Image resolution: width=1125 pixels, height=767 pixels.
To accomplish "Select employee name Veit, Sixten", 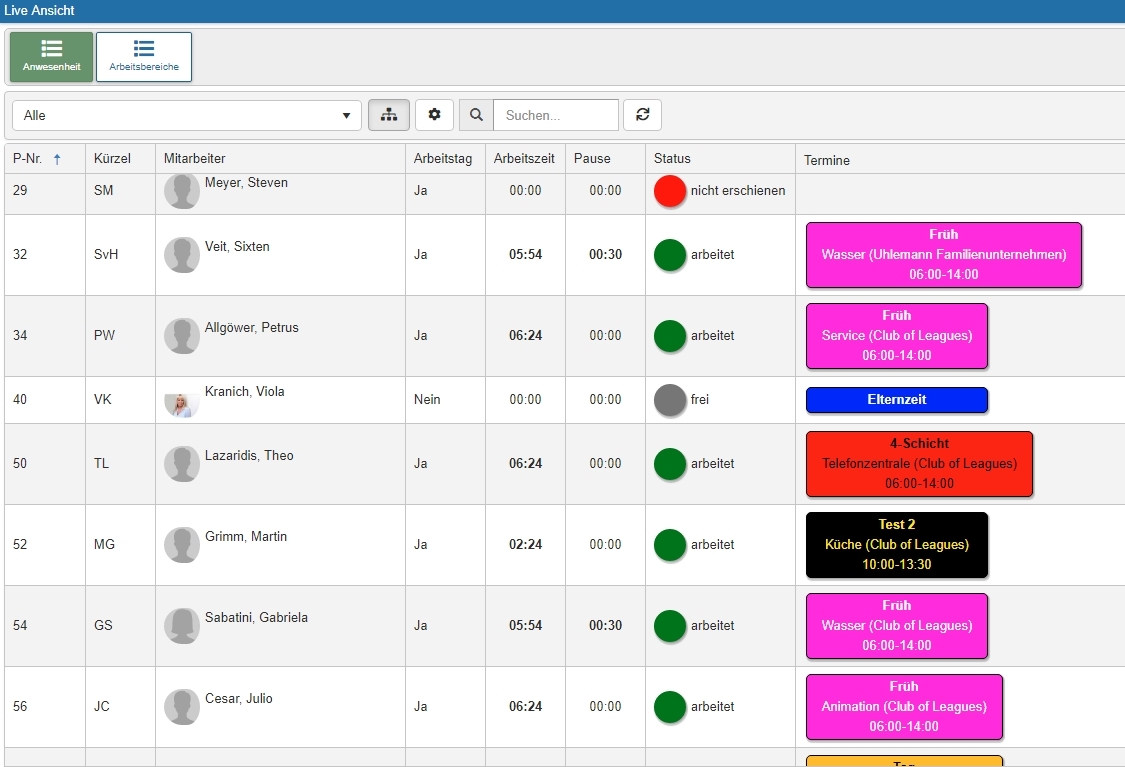I will 237,247.
